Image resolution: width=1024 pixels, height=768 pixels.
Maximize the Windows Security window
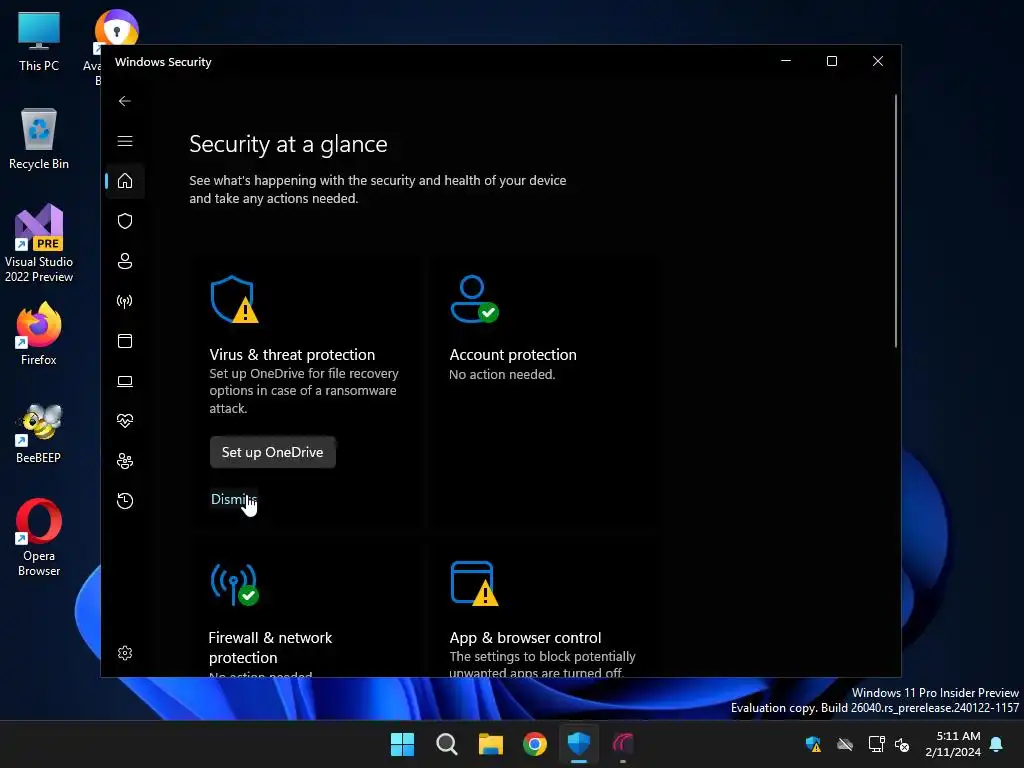832,61
